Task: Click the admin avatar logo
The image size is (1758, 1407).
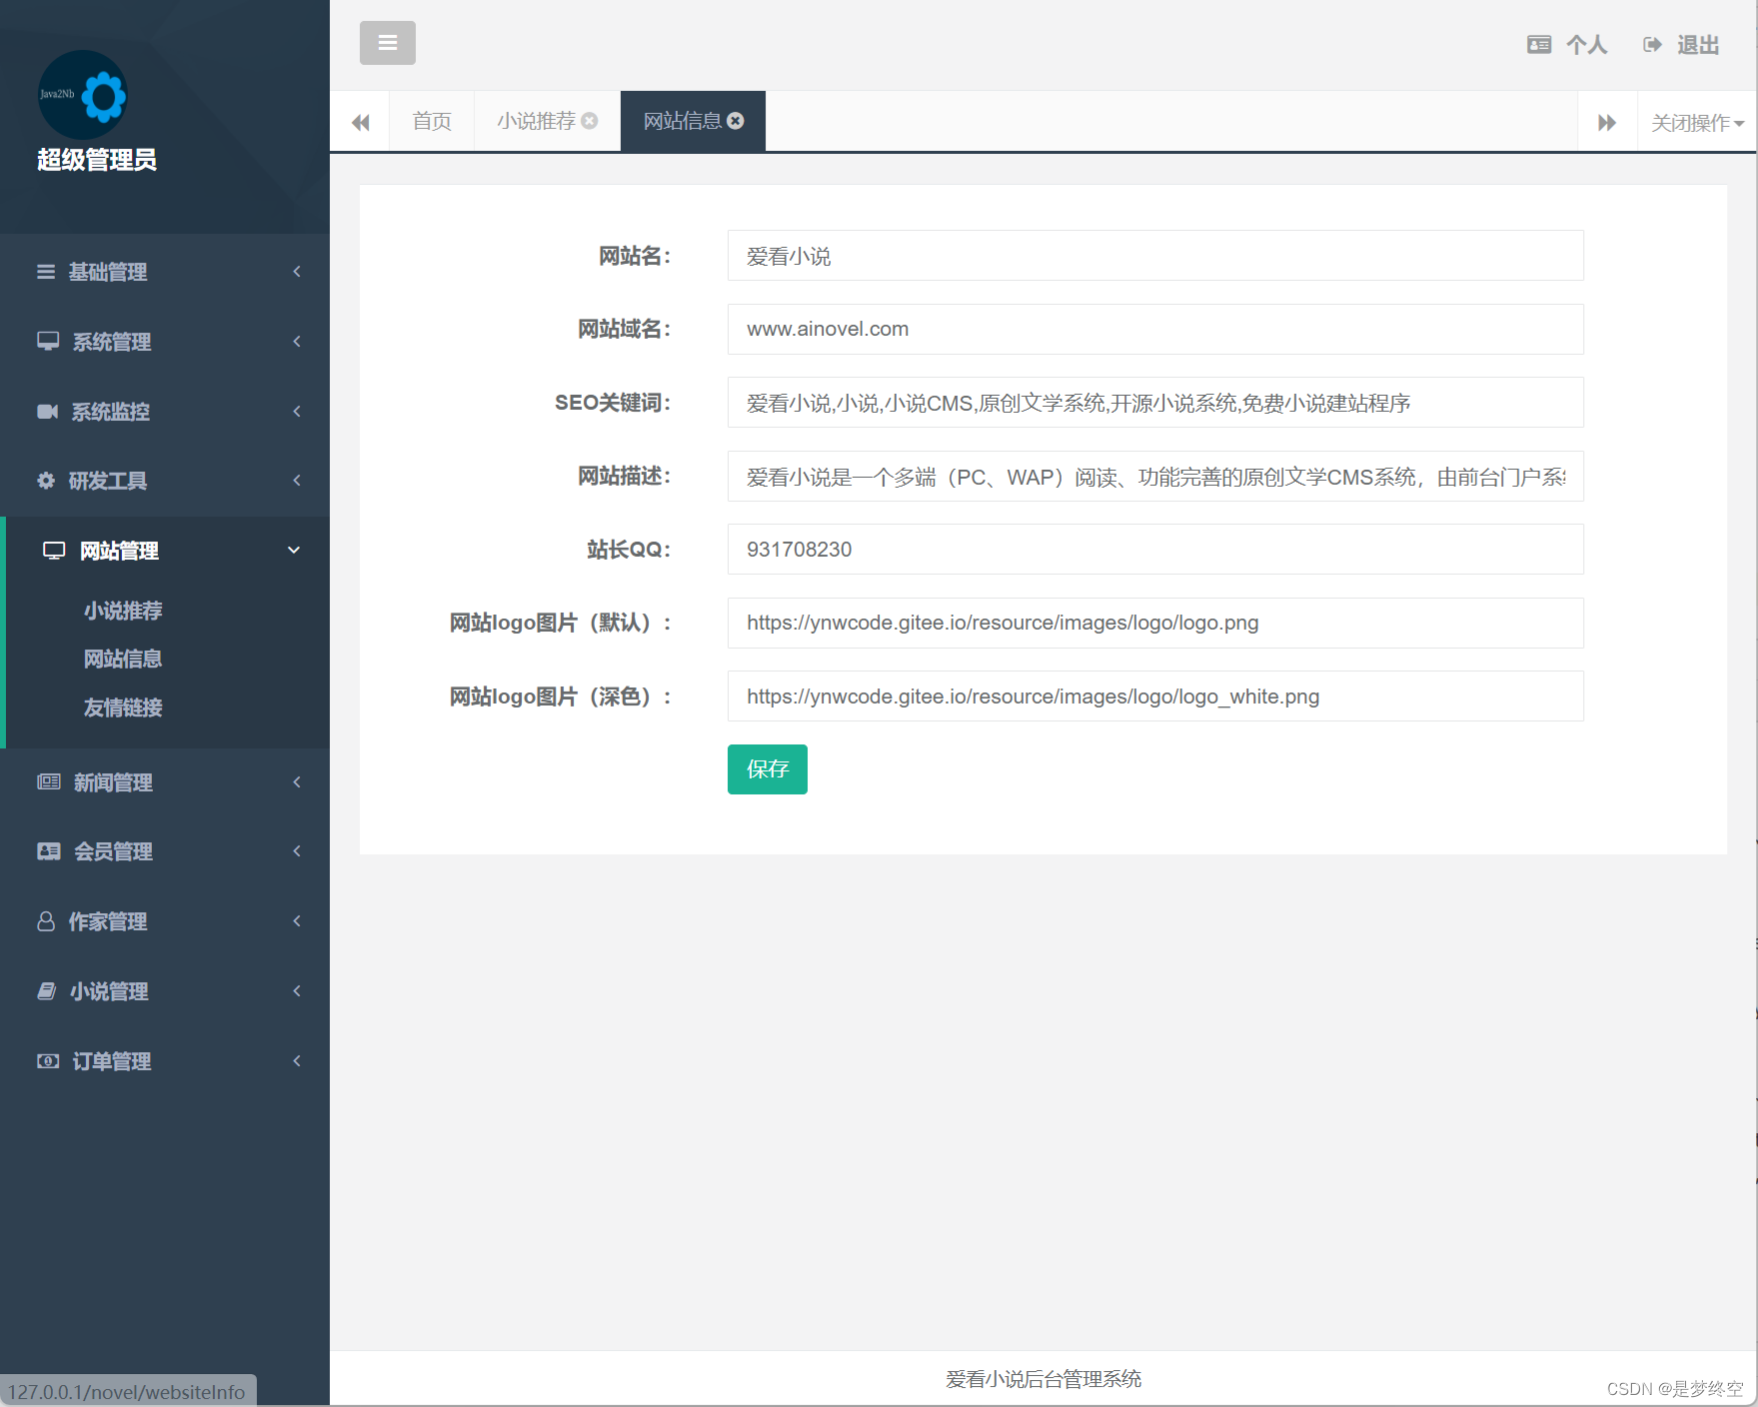Action: coord(82,95)
